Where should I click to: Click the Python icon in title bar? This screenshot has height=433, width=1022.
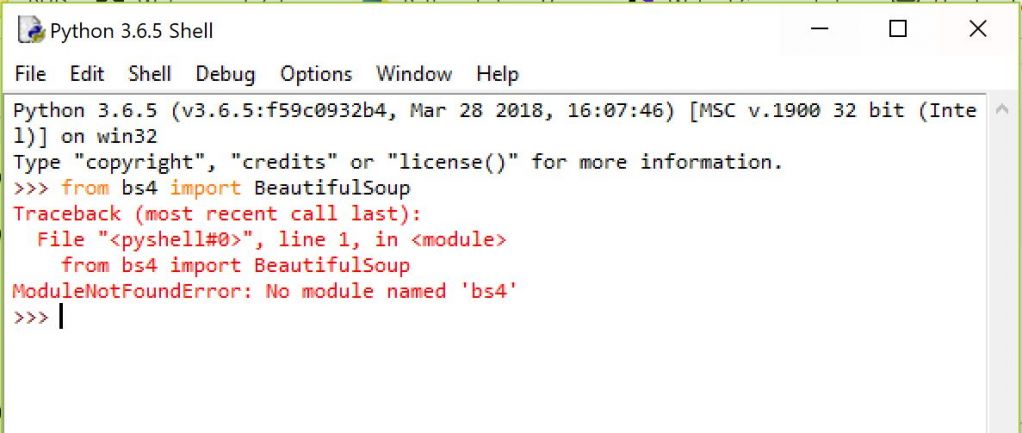pos(33,31)
